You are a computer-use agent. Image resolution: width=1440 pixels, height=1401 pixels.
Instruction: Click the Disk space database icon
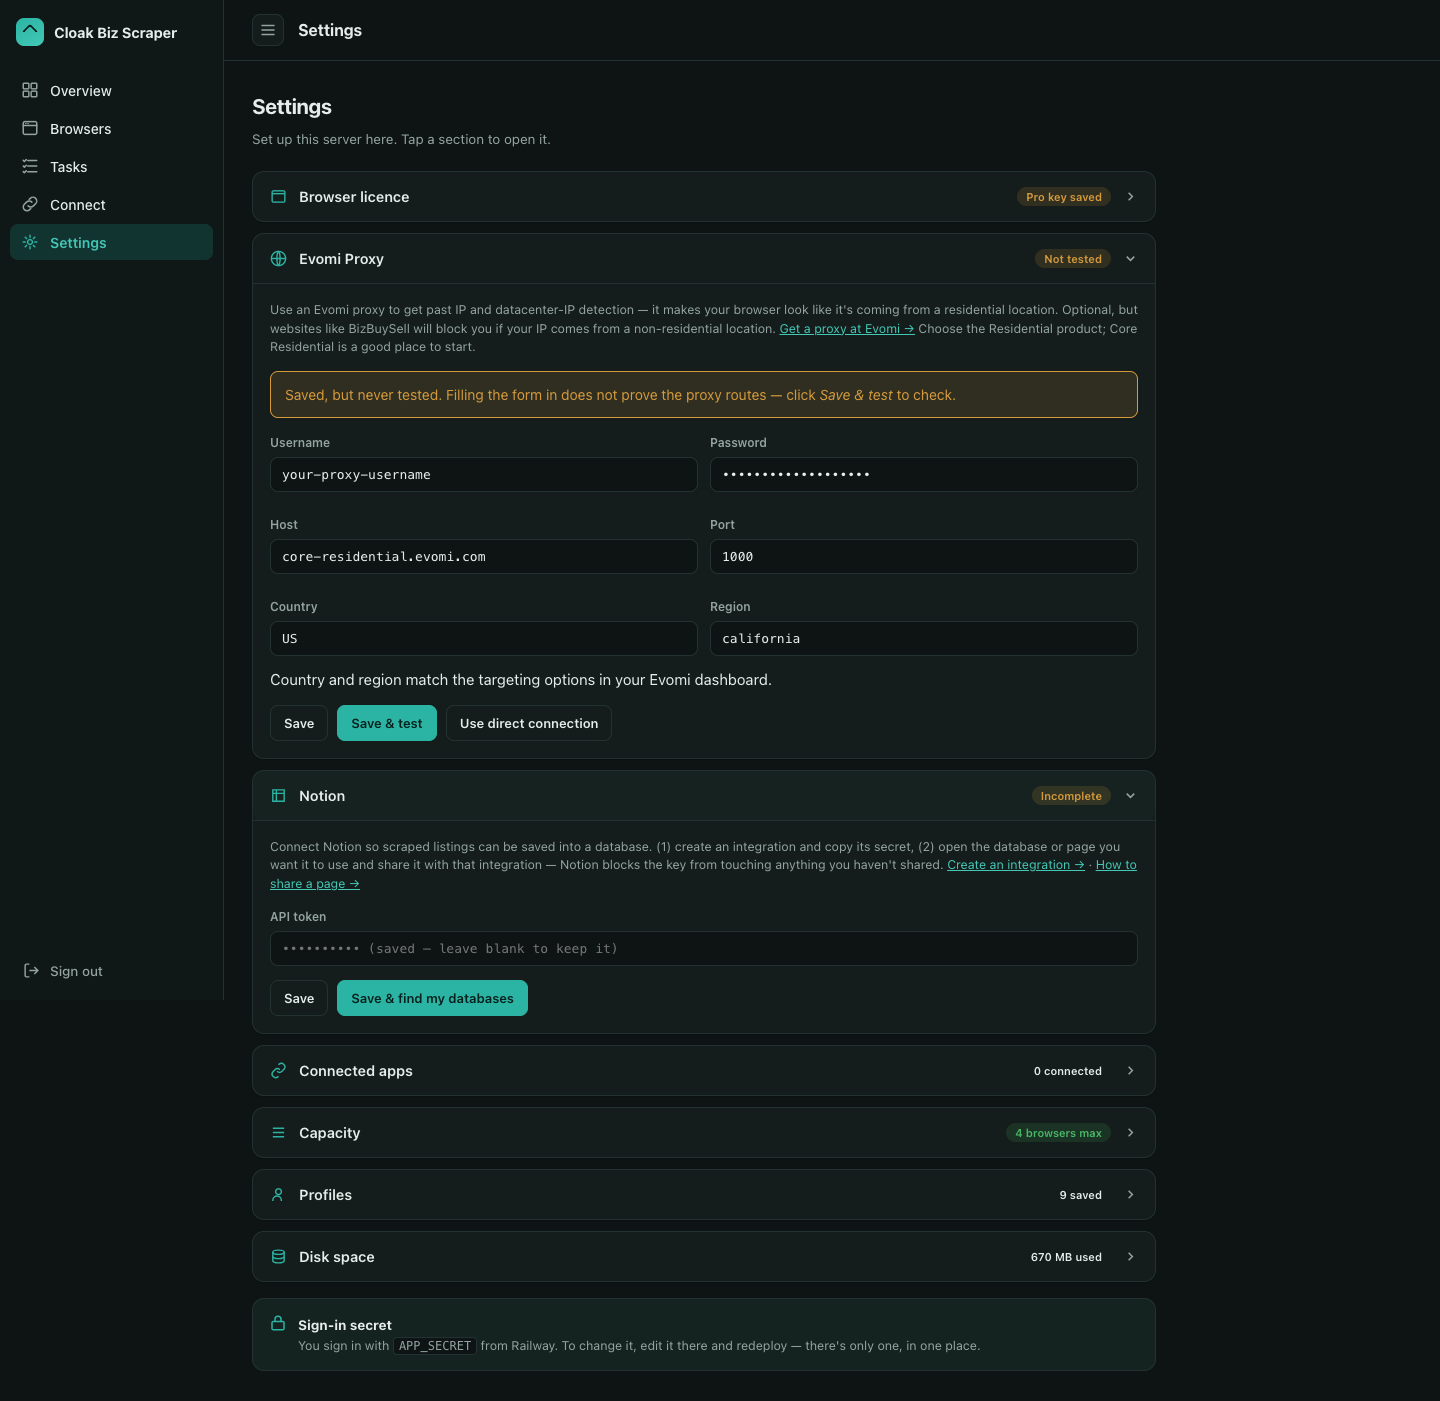[279, 1257]
